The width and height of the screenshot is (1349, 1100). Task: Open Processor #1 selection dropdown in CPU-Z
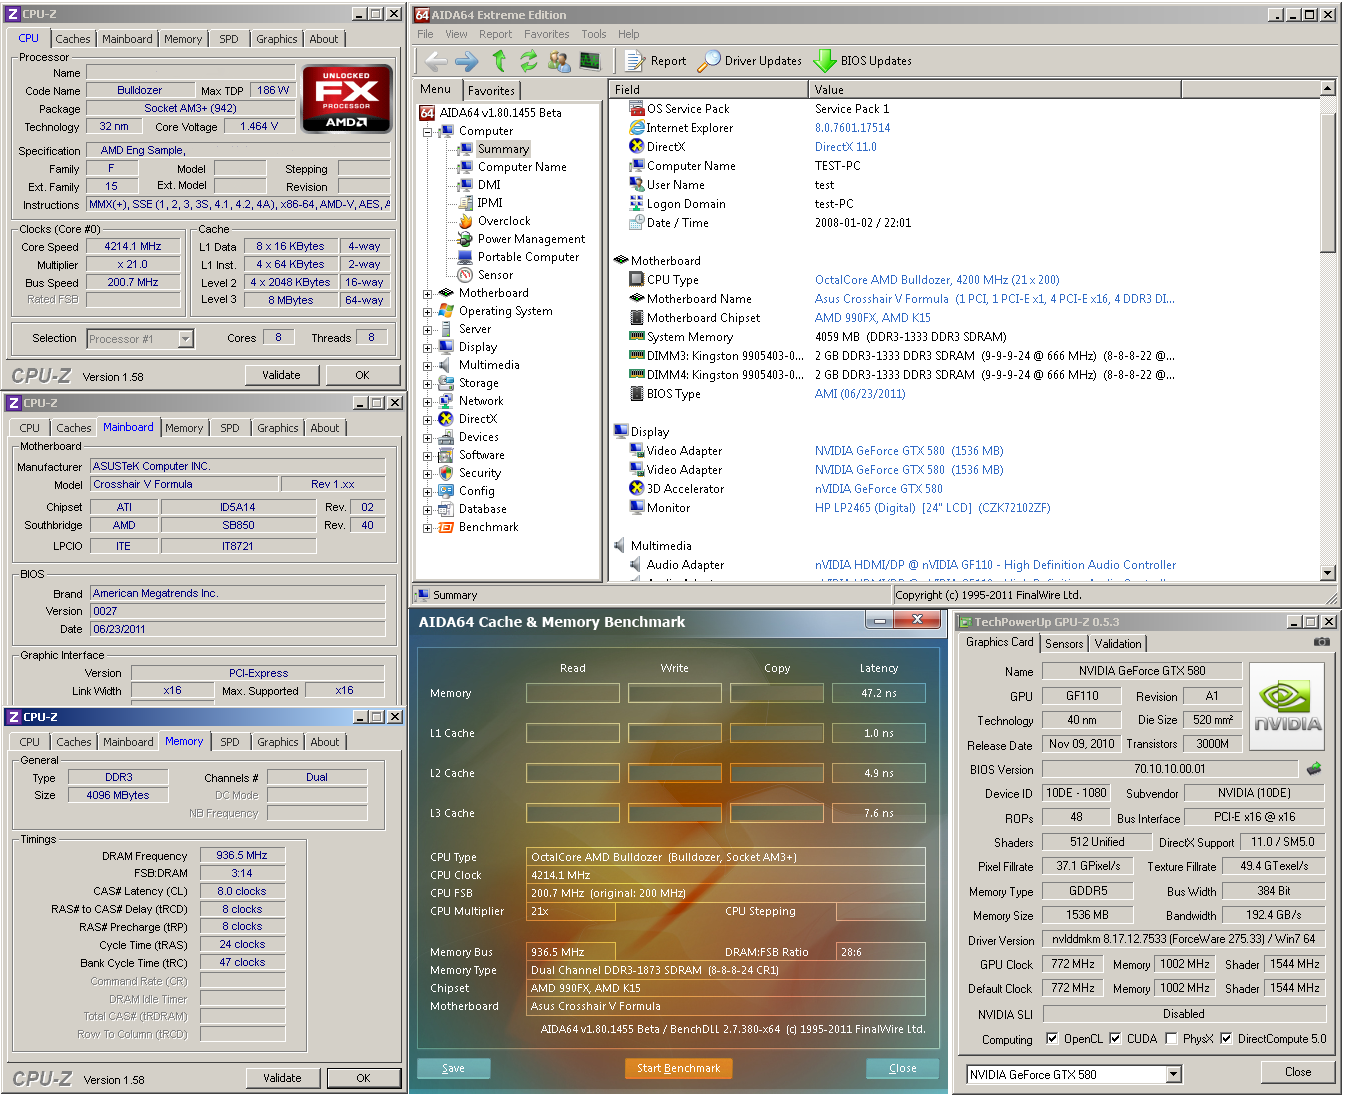click(185, 339)
